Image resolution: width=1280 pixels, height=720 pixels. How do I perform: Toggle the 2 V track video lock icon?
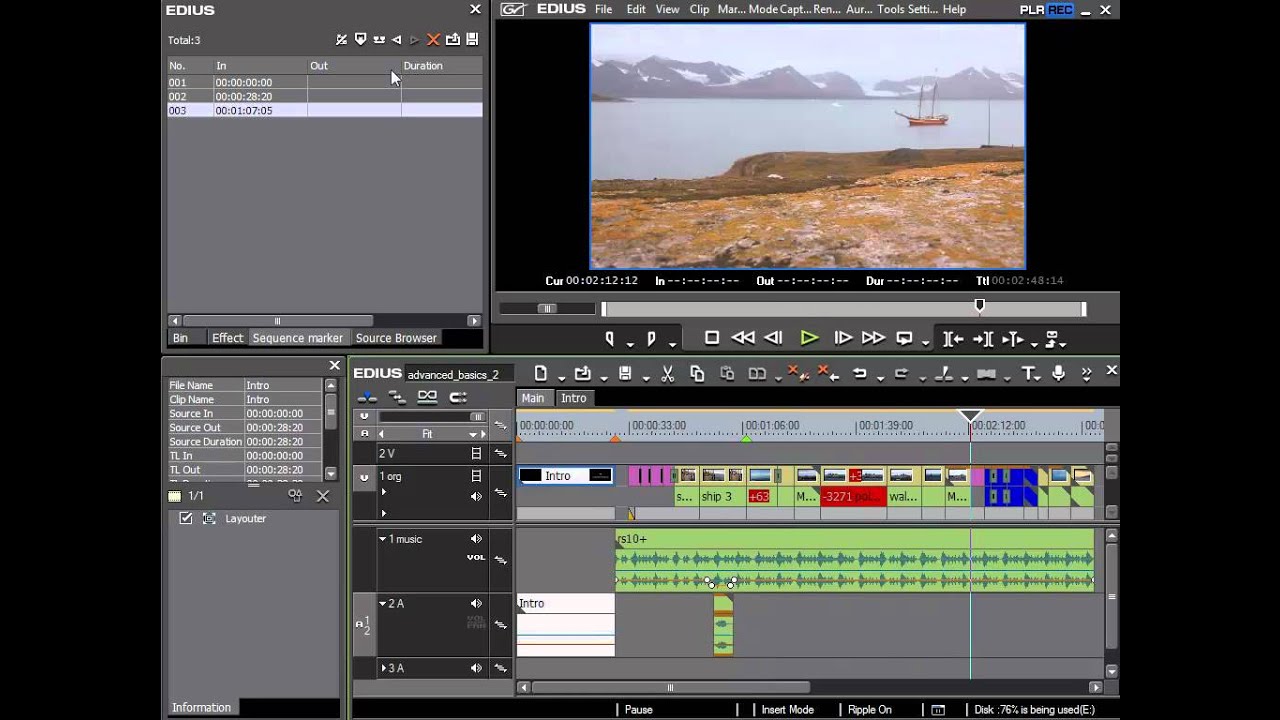[477, 454]
